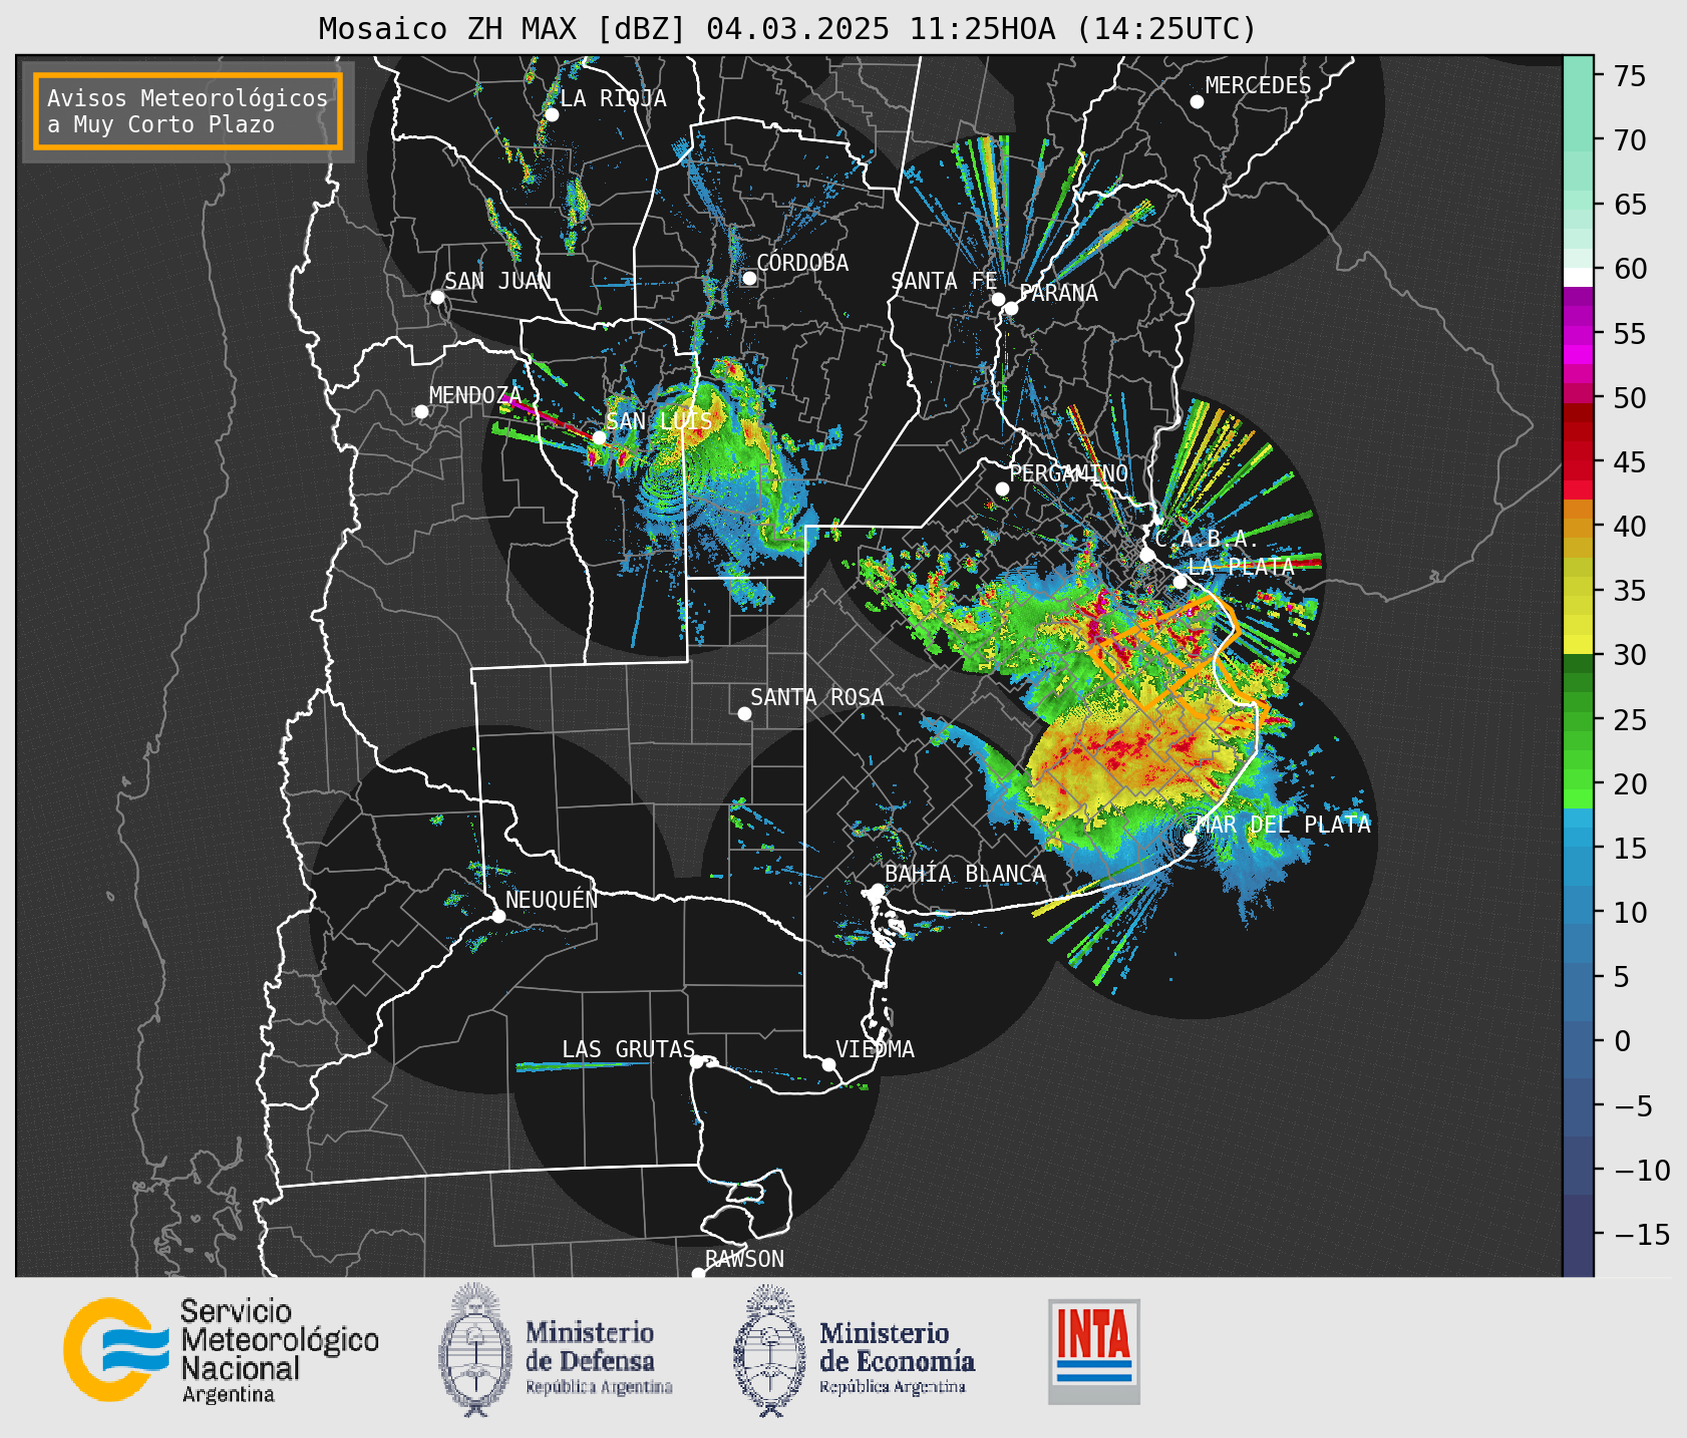The height and width of the screenshot is (1438, 1687).
Task: Click the Avisos Meteorológicos a Muy Corto Plazo box
Action: (x=188, y=111)
